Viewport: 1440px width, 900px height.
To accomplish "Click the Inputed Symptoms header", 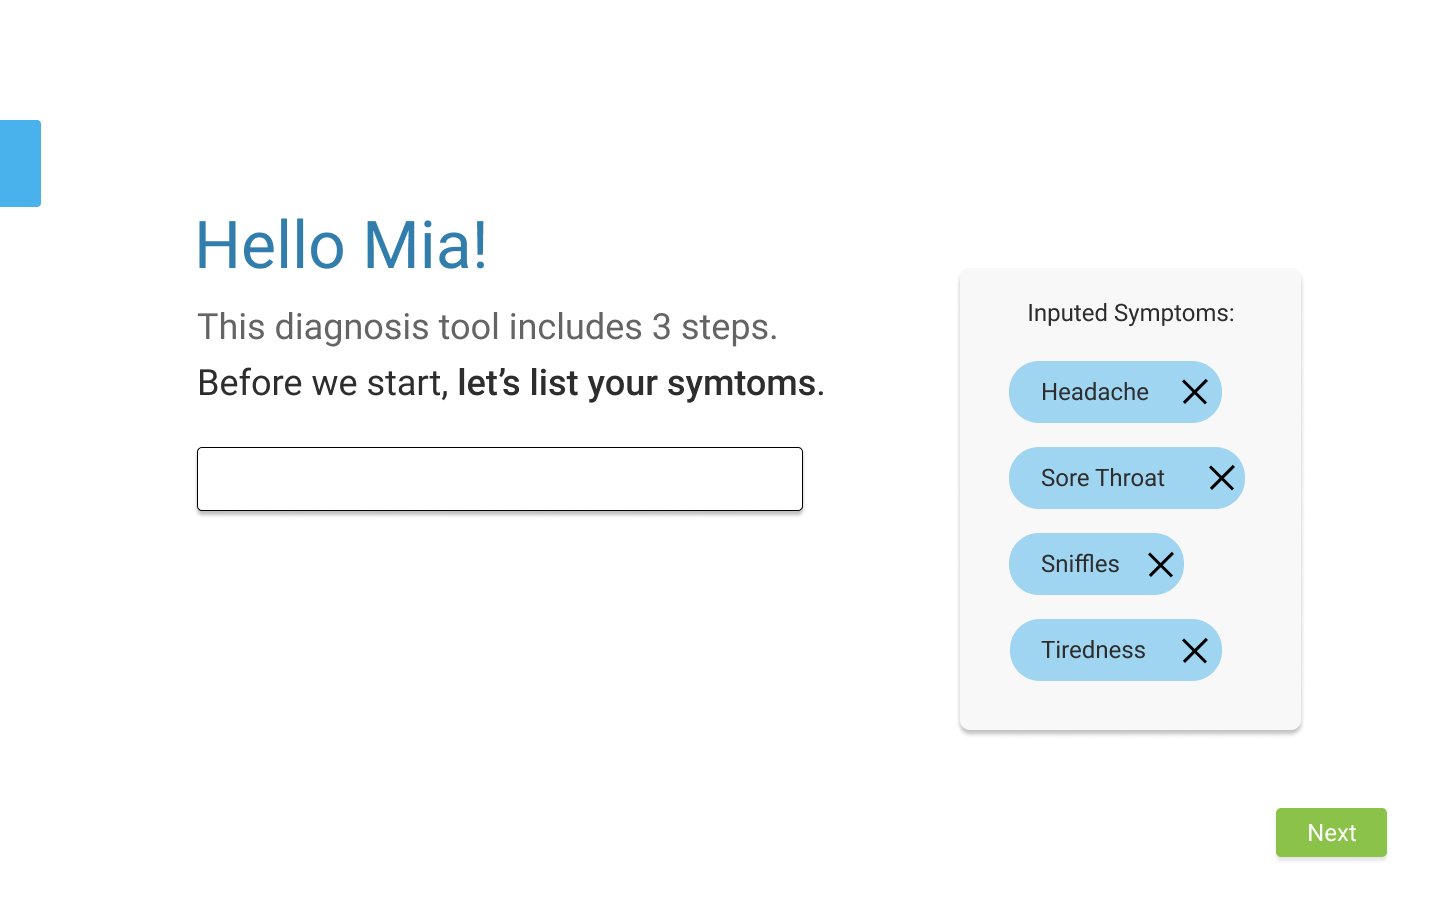I will pos(1130,313).
